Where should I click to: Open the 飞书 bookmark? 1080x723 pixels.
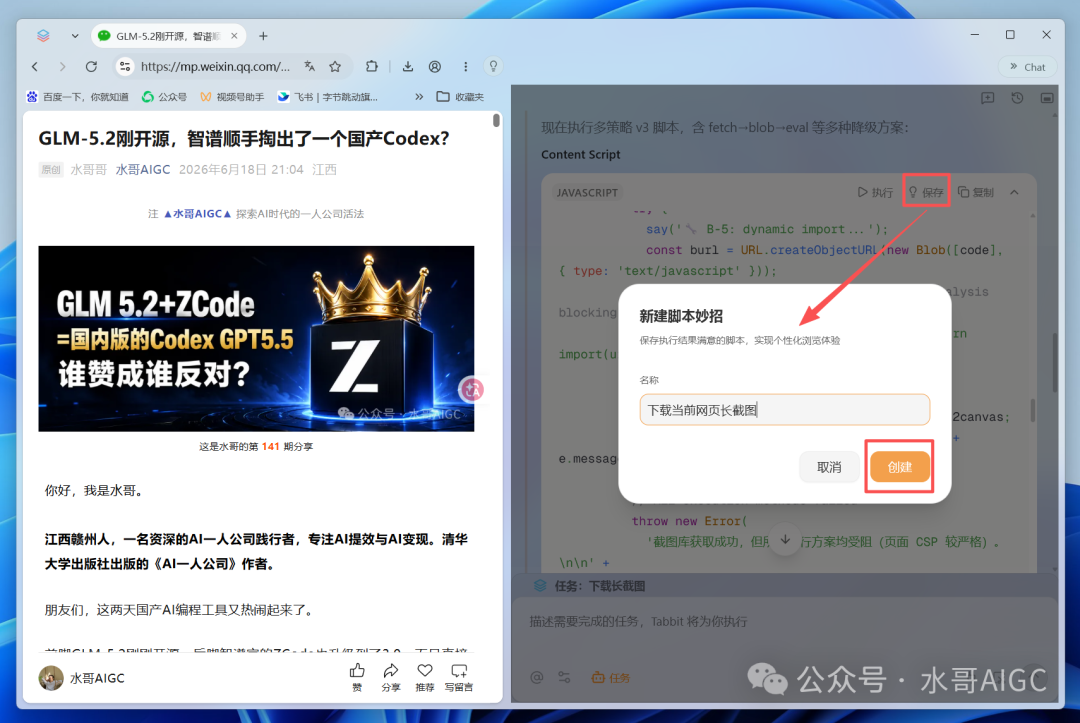tap(327, 97)
